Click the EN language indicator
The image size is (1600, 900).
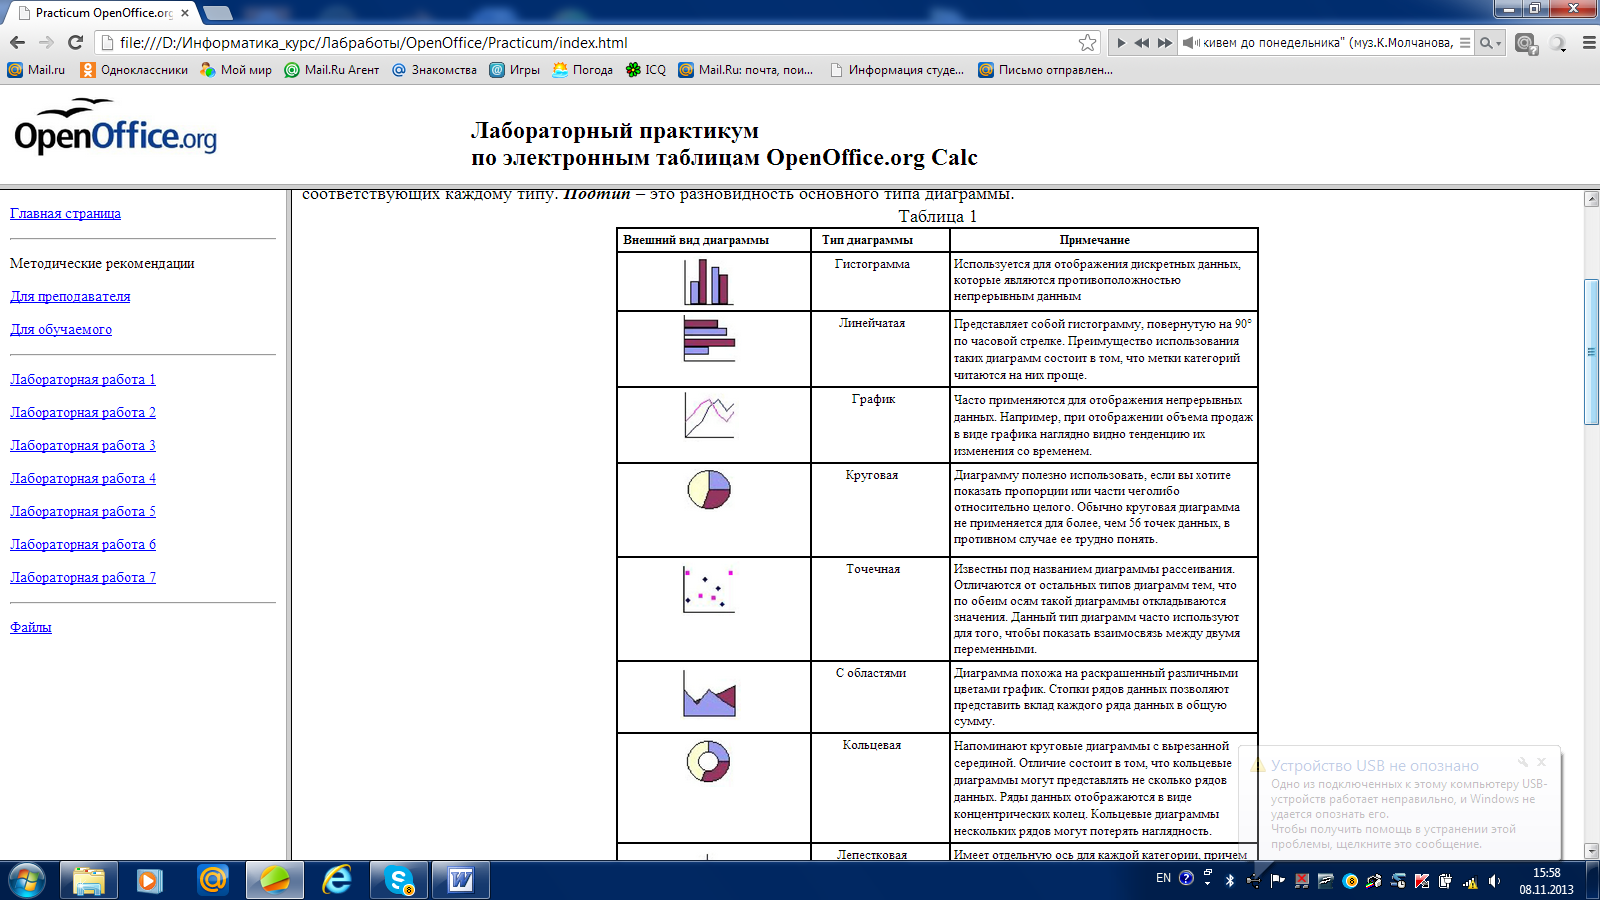coord(1163,878)
